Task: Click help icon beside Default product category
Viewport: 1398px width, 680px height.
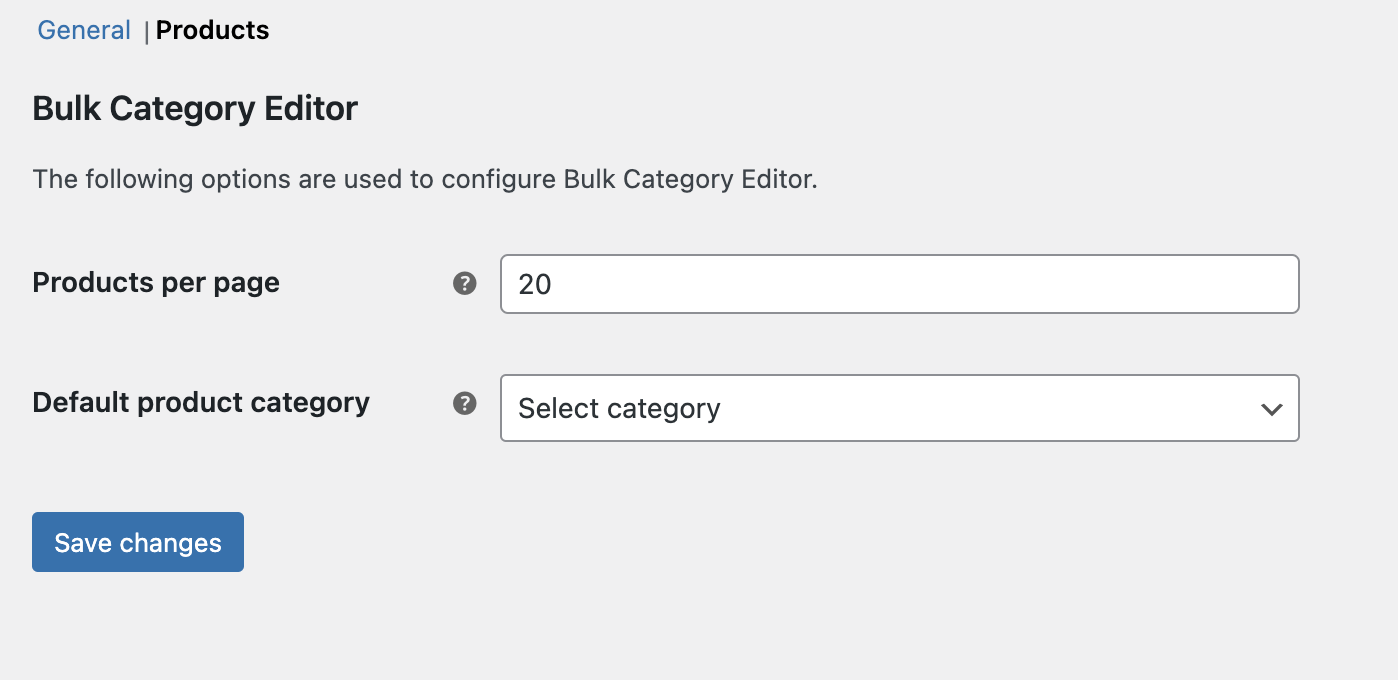Action: click(x=464, y=404)
